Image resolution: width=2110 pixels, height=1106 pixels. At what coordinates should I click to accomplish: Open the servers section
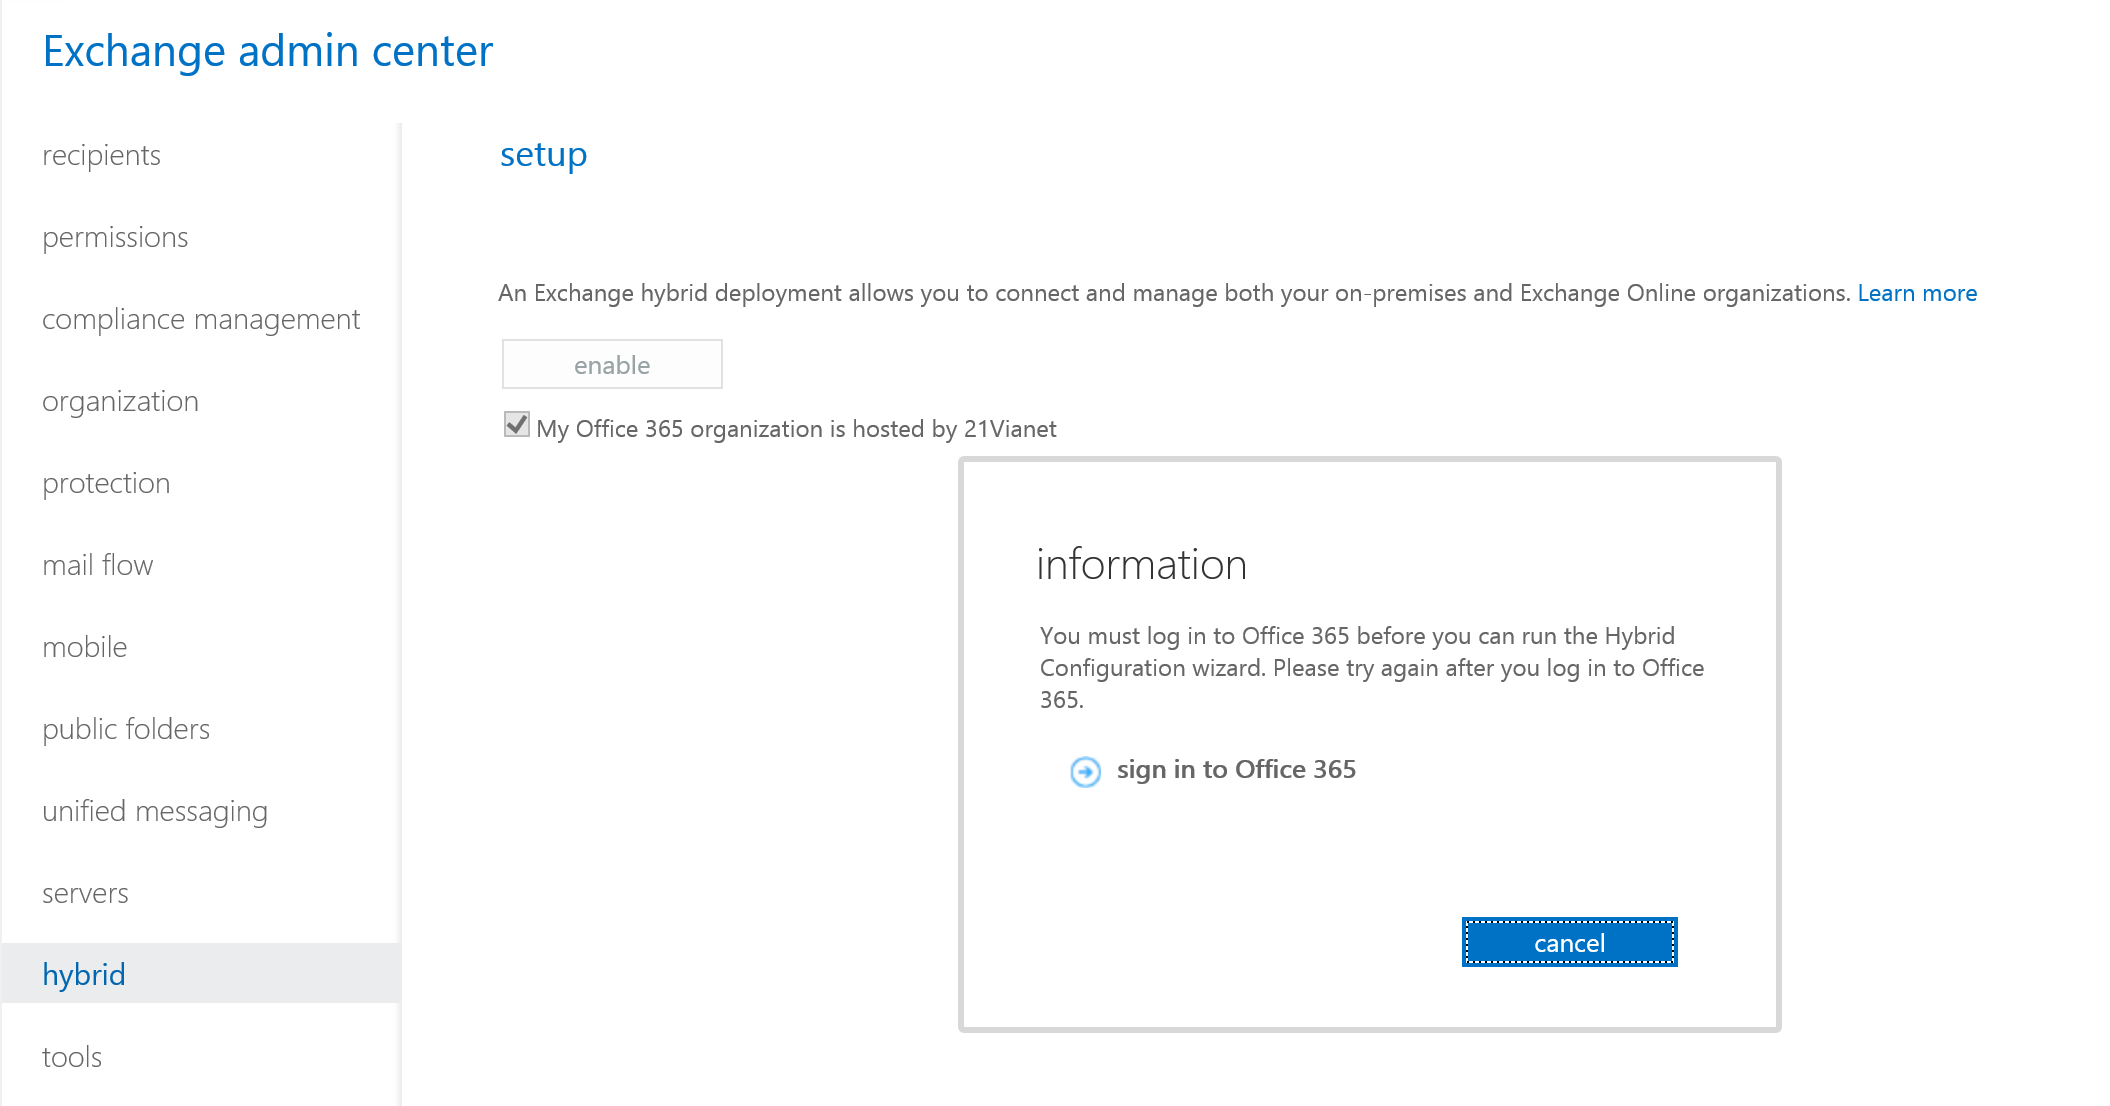click(85, 893)
